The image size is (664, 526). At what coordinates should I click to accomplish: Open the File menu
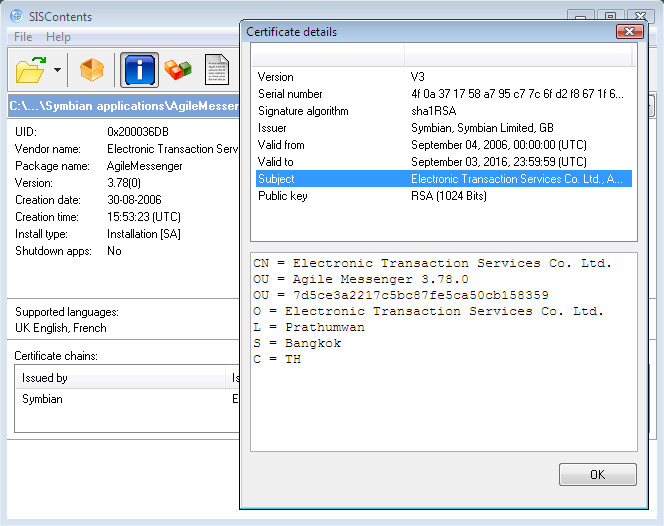23,37
